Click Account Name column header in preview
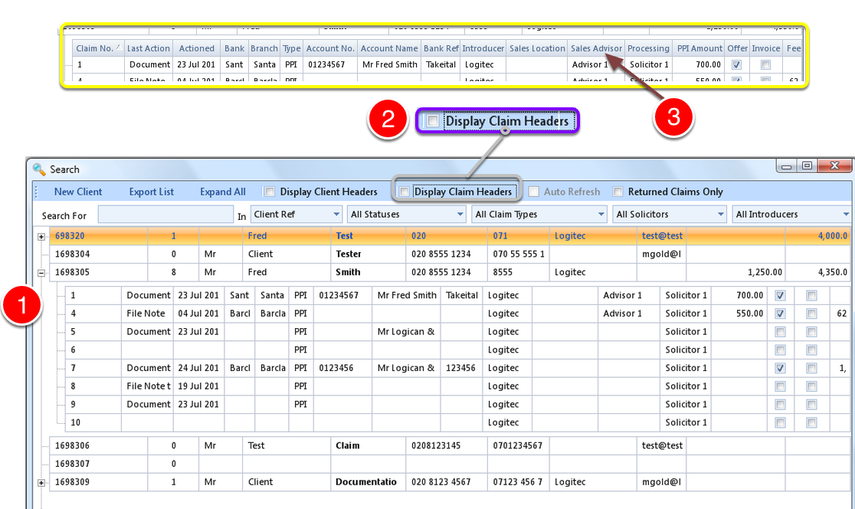This screenshot has width=855, height=509. [x=389, y=48]
